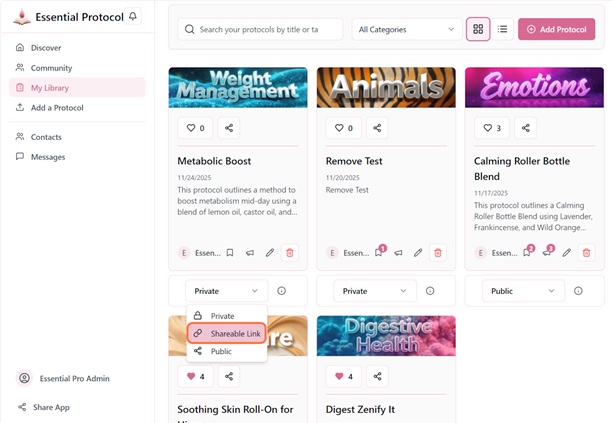Click the notification bell icon

[135, 16]
